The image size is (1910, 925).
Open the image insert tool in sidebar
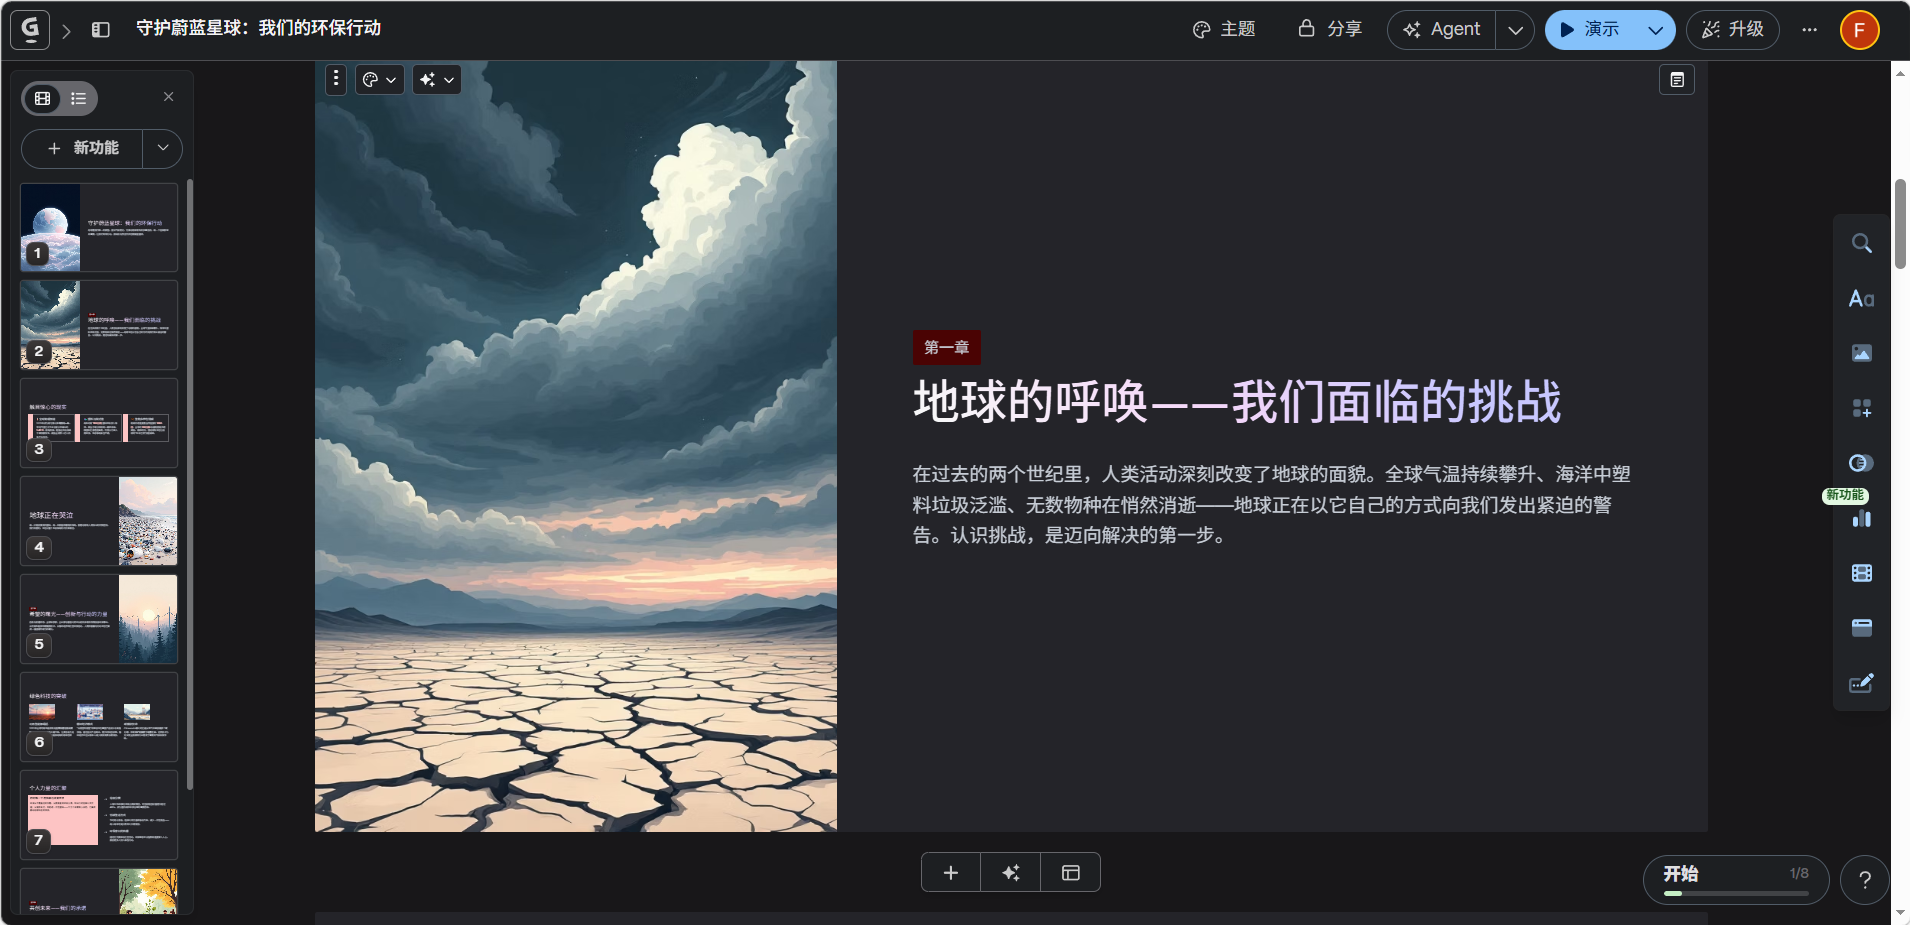[1861, 353]
